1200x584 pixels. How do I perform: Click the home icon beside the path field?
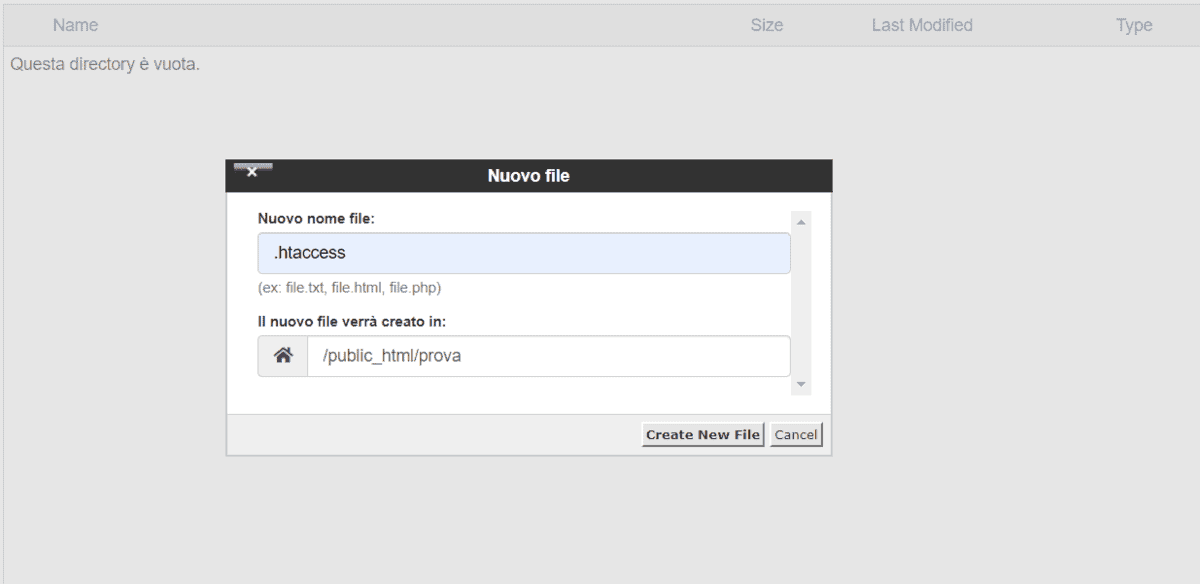pyautogui.click(x=283, y=356)
